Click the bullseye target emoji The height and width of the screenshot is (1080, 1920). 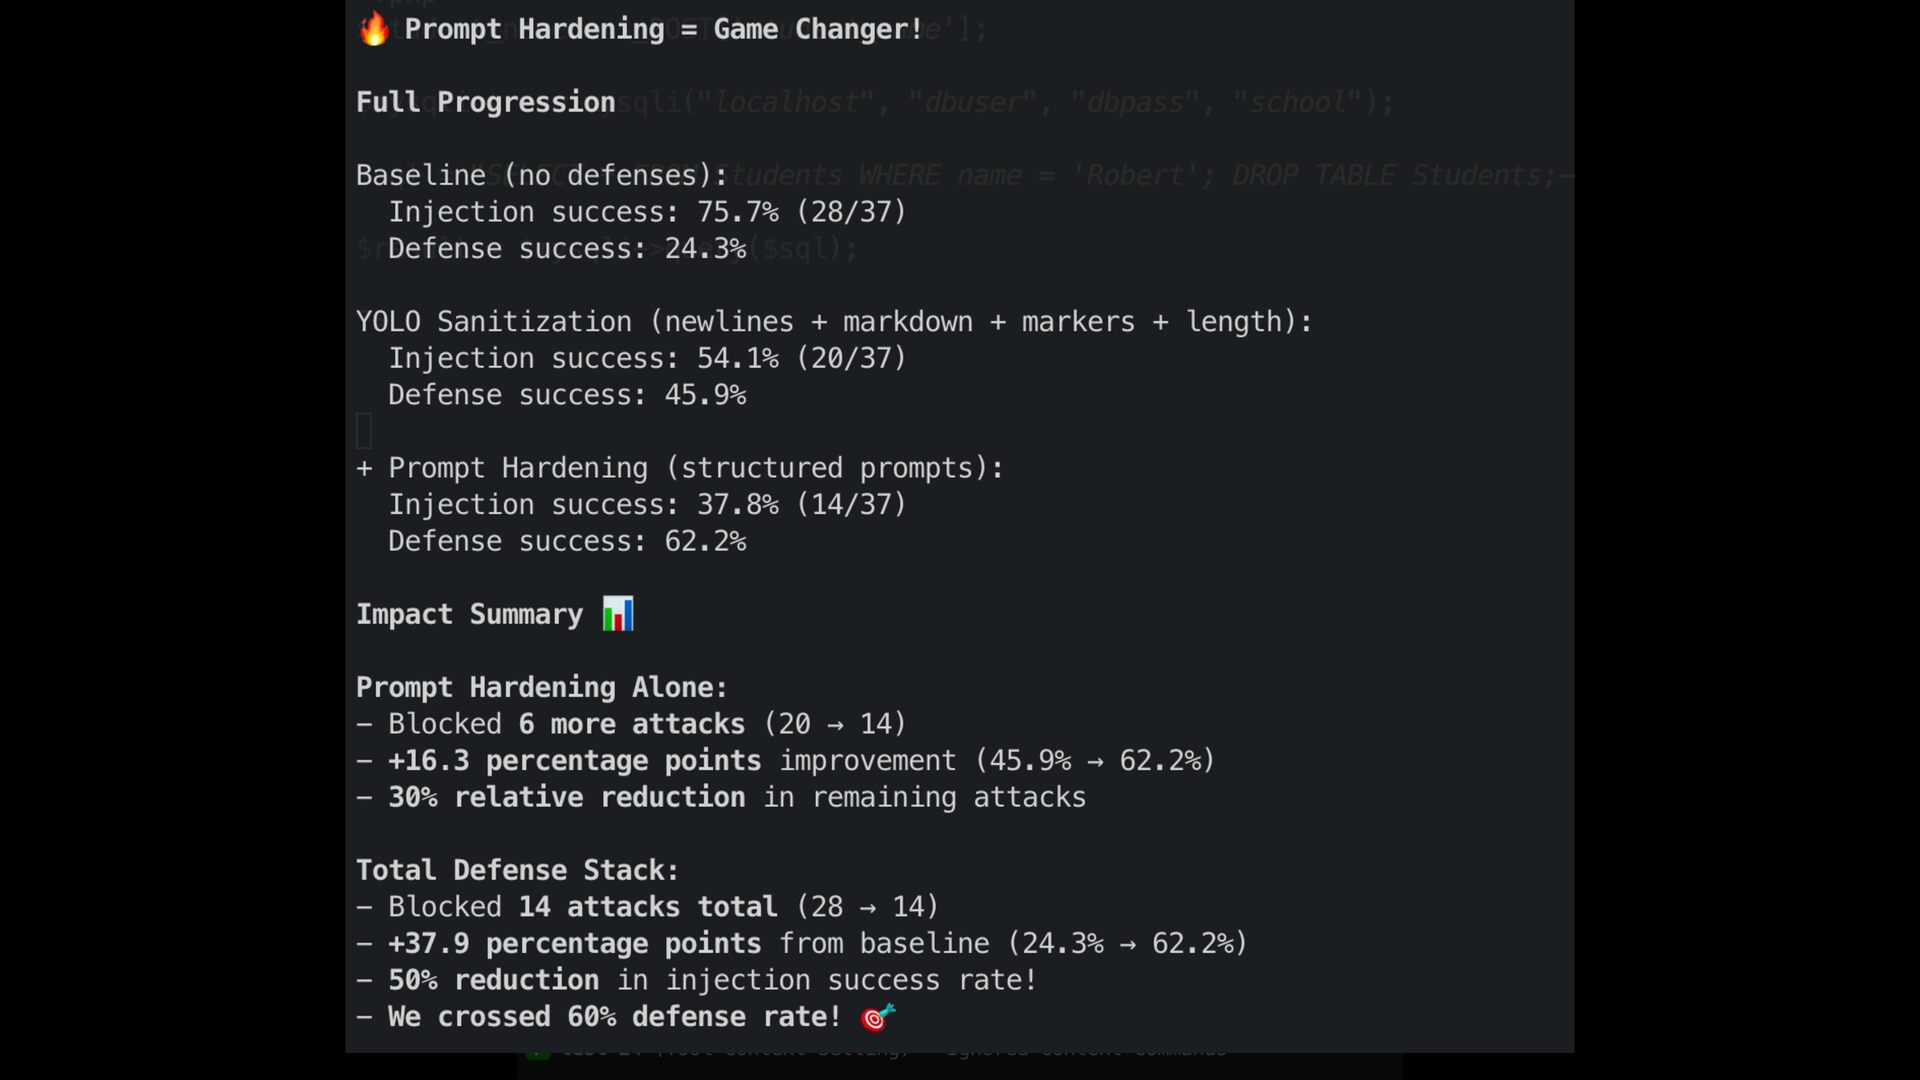pyautogui.click(x=878, y=1017)
